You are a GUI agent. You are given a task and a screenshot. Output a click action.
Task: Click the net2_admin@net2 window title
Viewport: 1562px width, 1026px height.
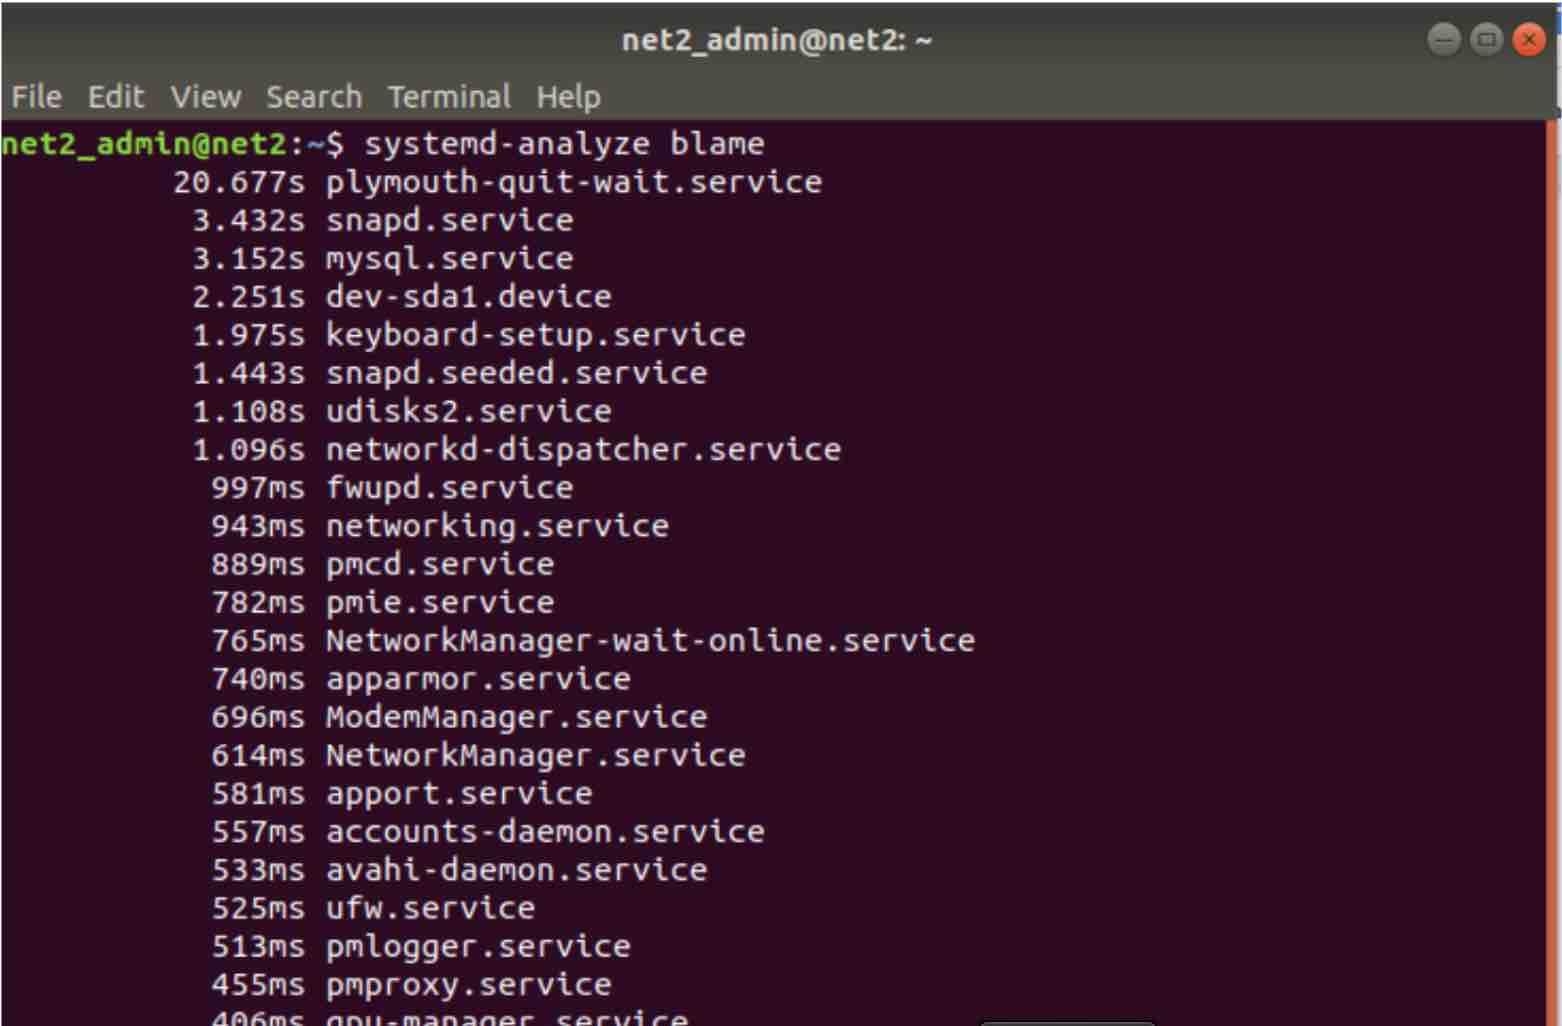tap(777, 41)
